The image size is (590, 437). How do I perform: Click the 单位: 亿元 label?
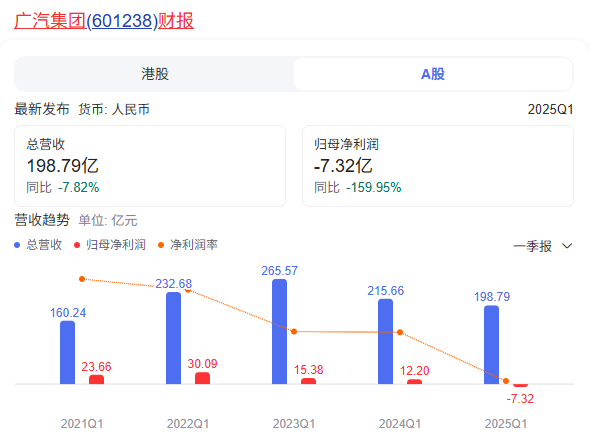[108, 220]
